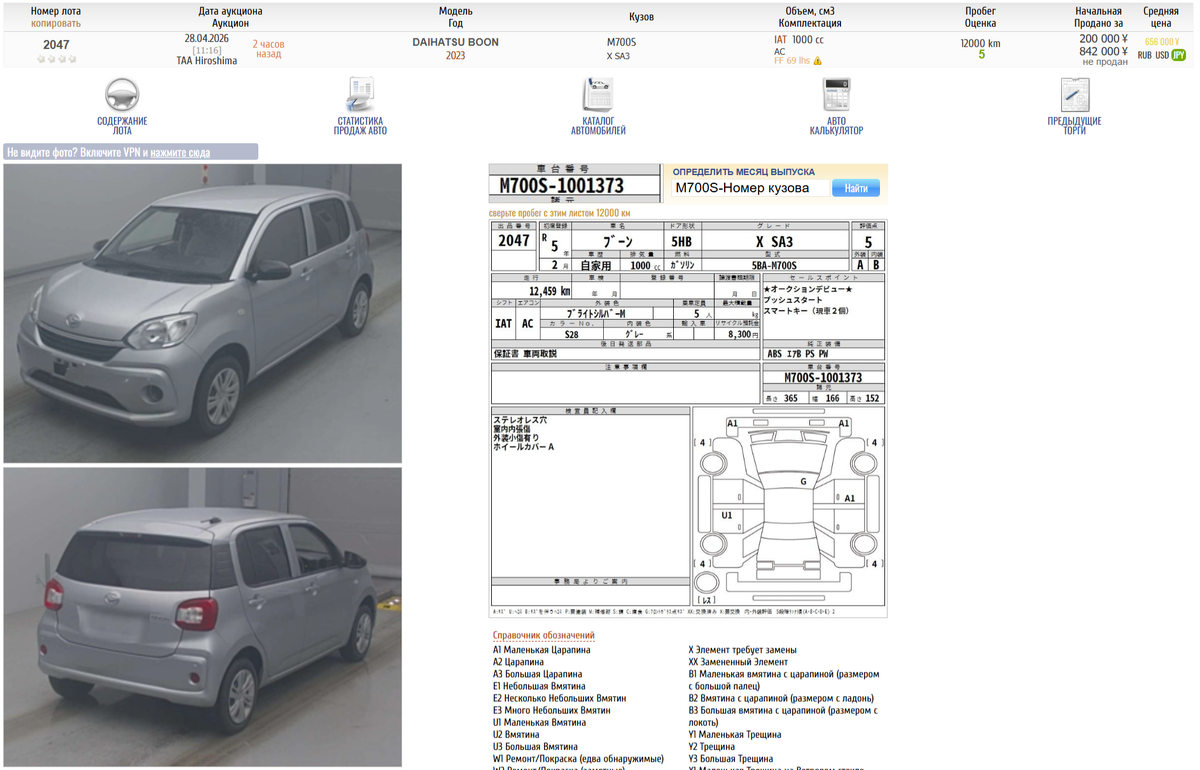
Task: Click the не продан status text
Action: 1105,62
